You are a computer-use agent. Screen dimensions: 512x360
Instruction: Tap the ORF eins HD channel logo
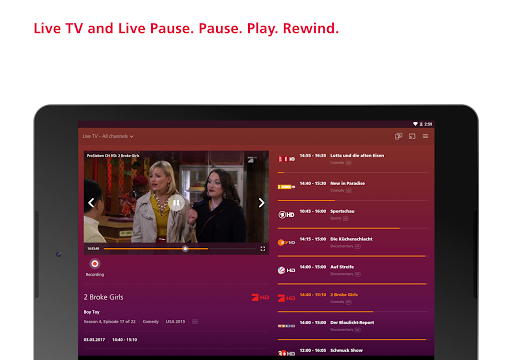coord(286,159)
